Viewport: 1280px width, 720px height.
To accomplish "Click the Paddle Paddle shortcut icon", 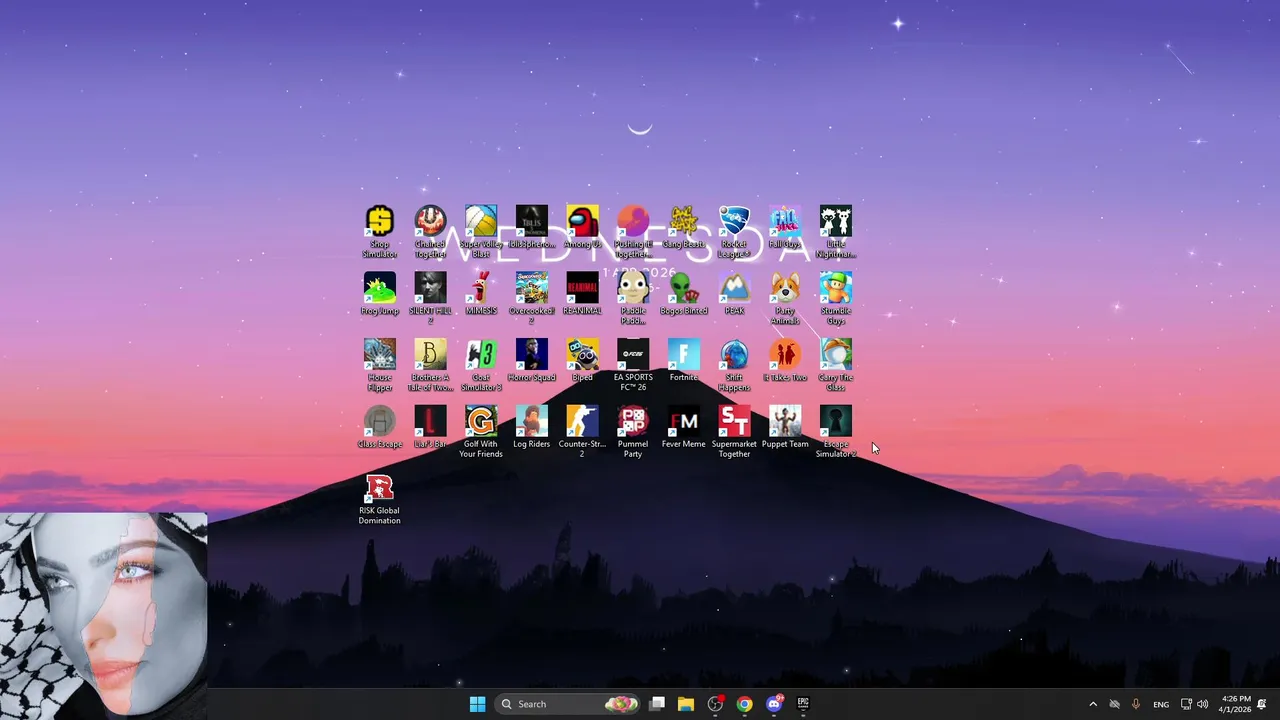I will pyautogui.click(x=633, y=289).
